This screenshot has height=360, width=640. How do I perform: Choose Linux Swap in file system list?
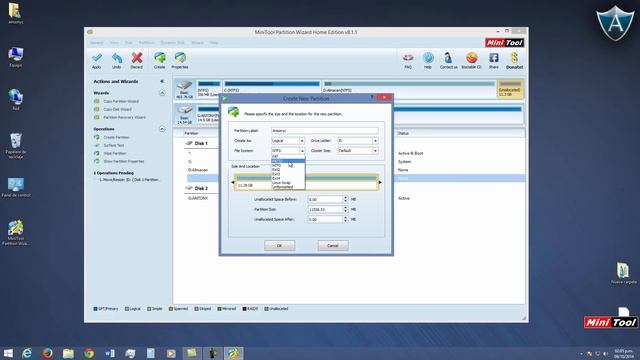[288, 183]
